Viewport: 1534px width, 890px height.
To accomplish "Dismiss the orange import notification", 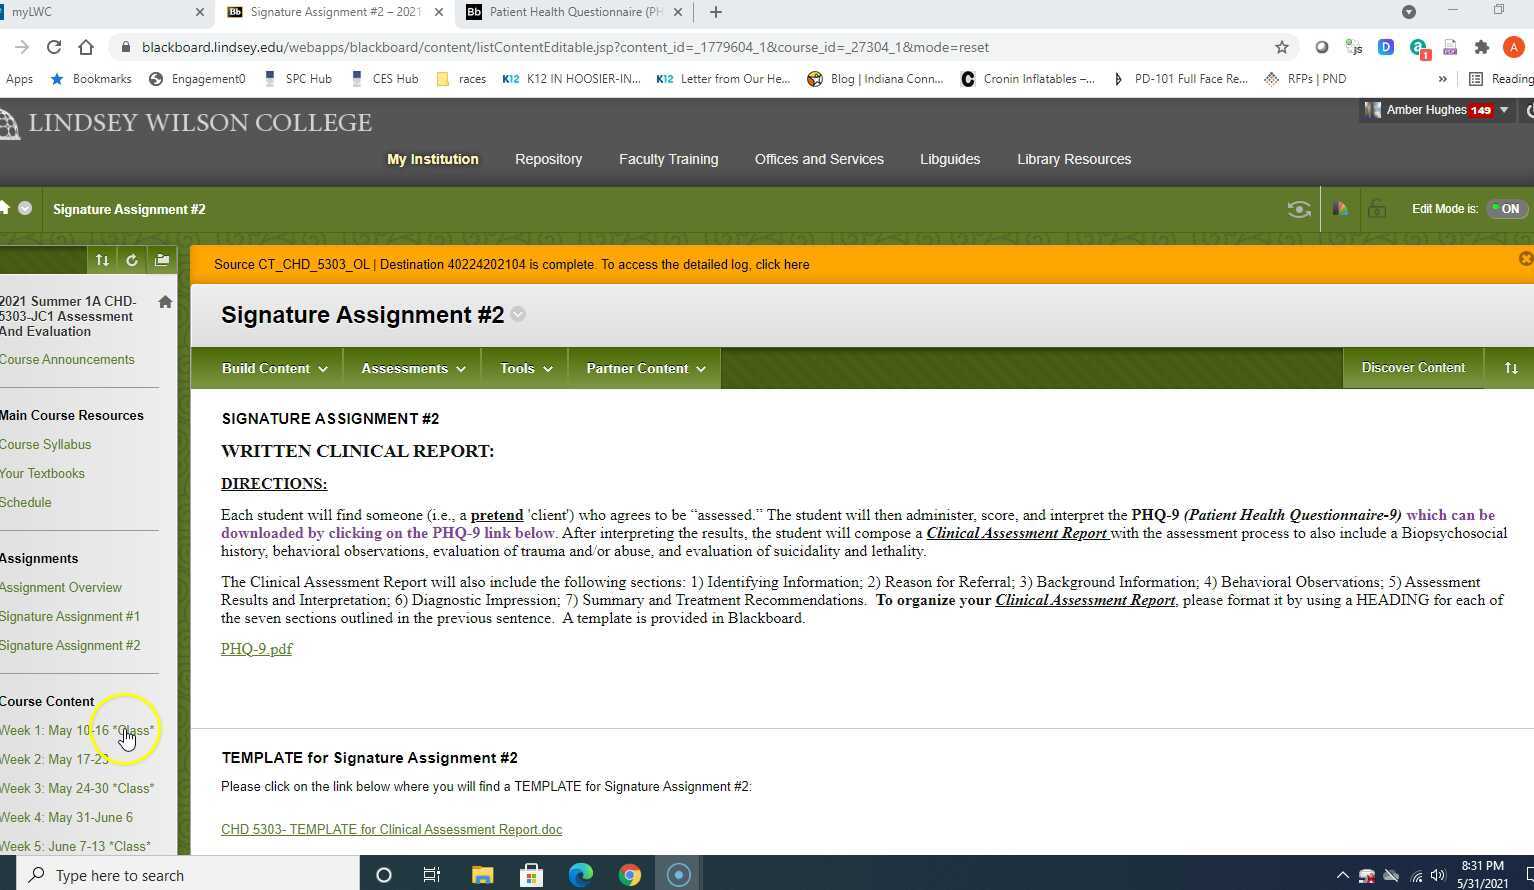I will tap(1524, 258).
